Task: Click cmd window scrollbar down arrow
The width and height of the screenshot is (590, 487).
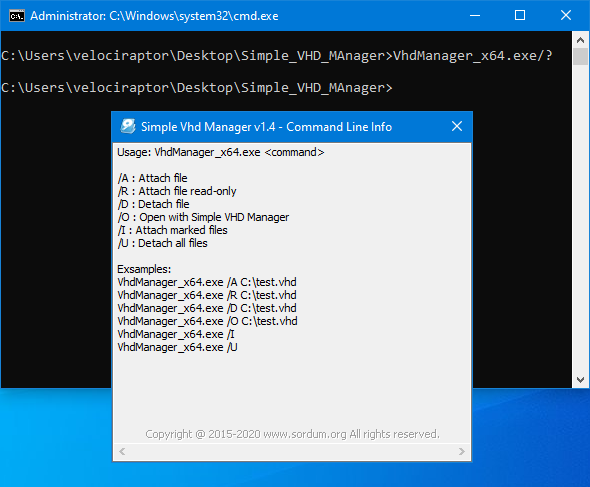Action: pos(581,380)
